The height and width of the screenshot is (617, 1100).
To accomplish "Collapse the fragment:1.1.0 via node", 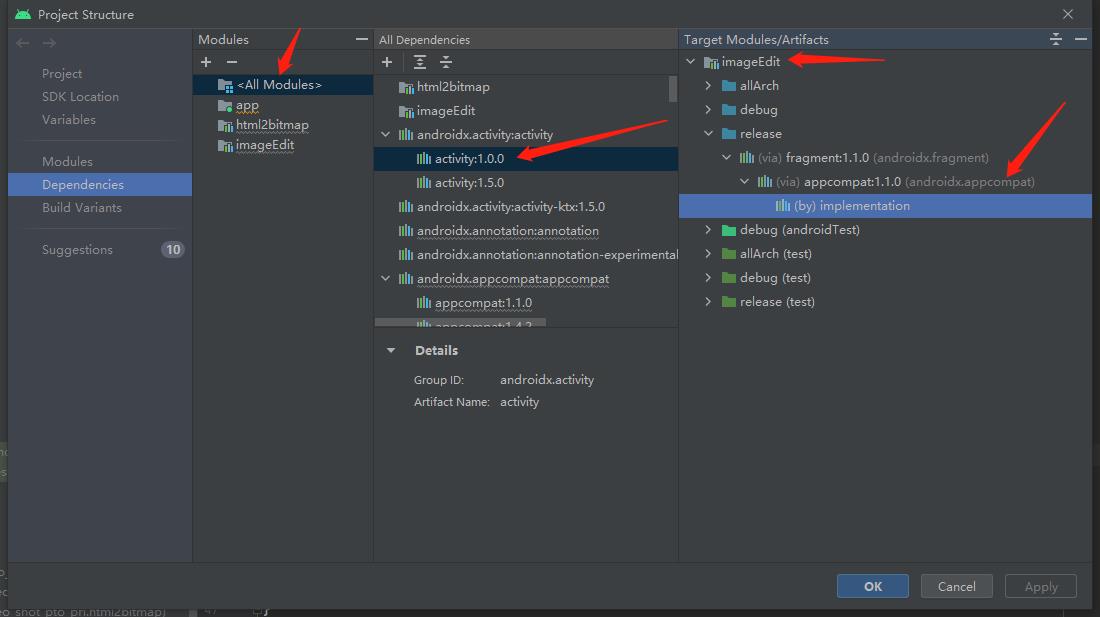I will point(727,157).
